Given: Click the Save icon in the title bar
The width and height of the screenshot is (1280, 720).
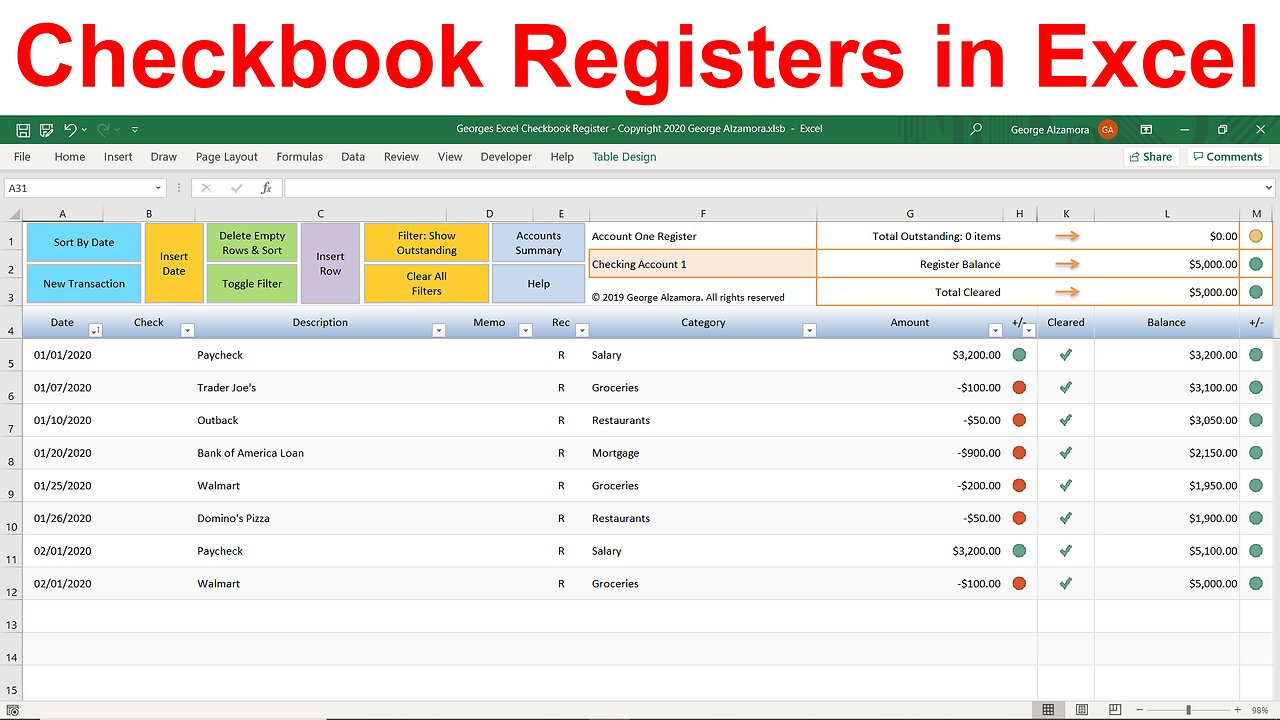Looking at the screenshot, I should (23, 130).
